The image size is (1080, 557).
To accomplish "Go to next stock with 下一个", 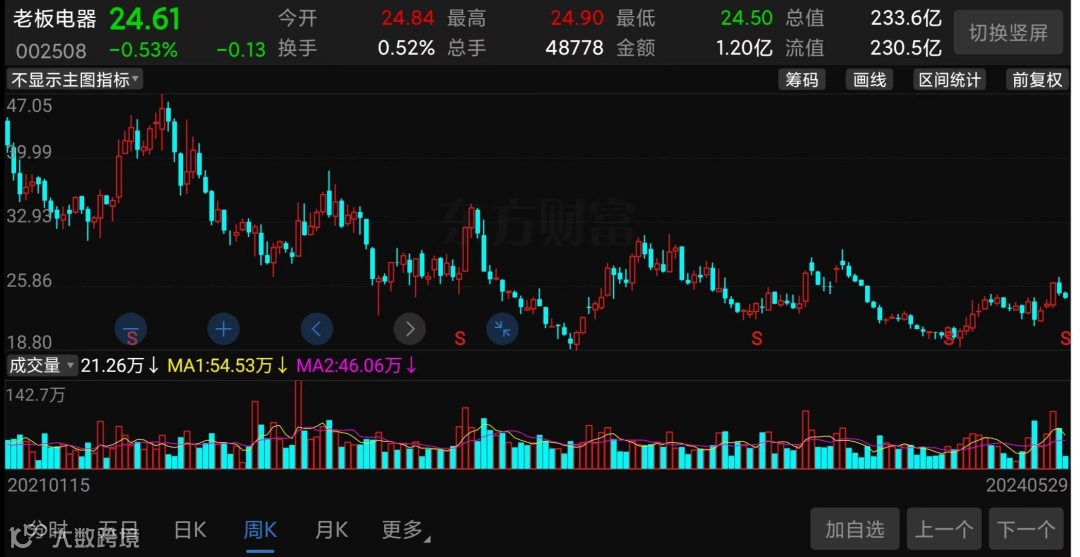I will [x=1026, y=529].
